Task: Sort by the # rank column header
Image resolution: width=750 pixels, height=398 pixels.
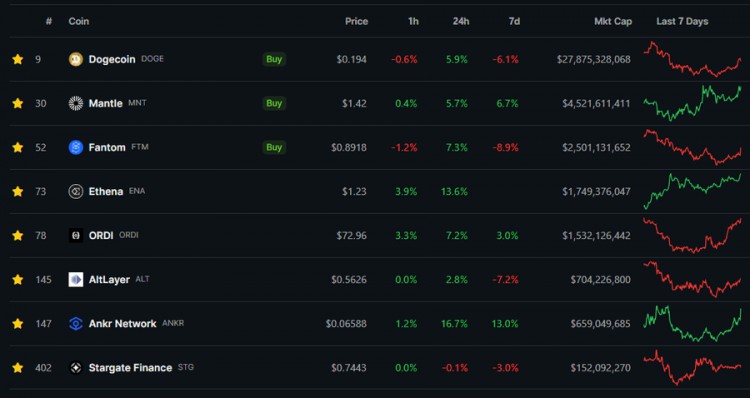Action: [x=48, y=22]
